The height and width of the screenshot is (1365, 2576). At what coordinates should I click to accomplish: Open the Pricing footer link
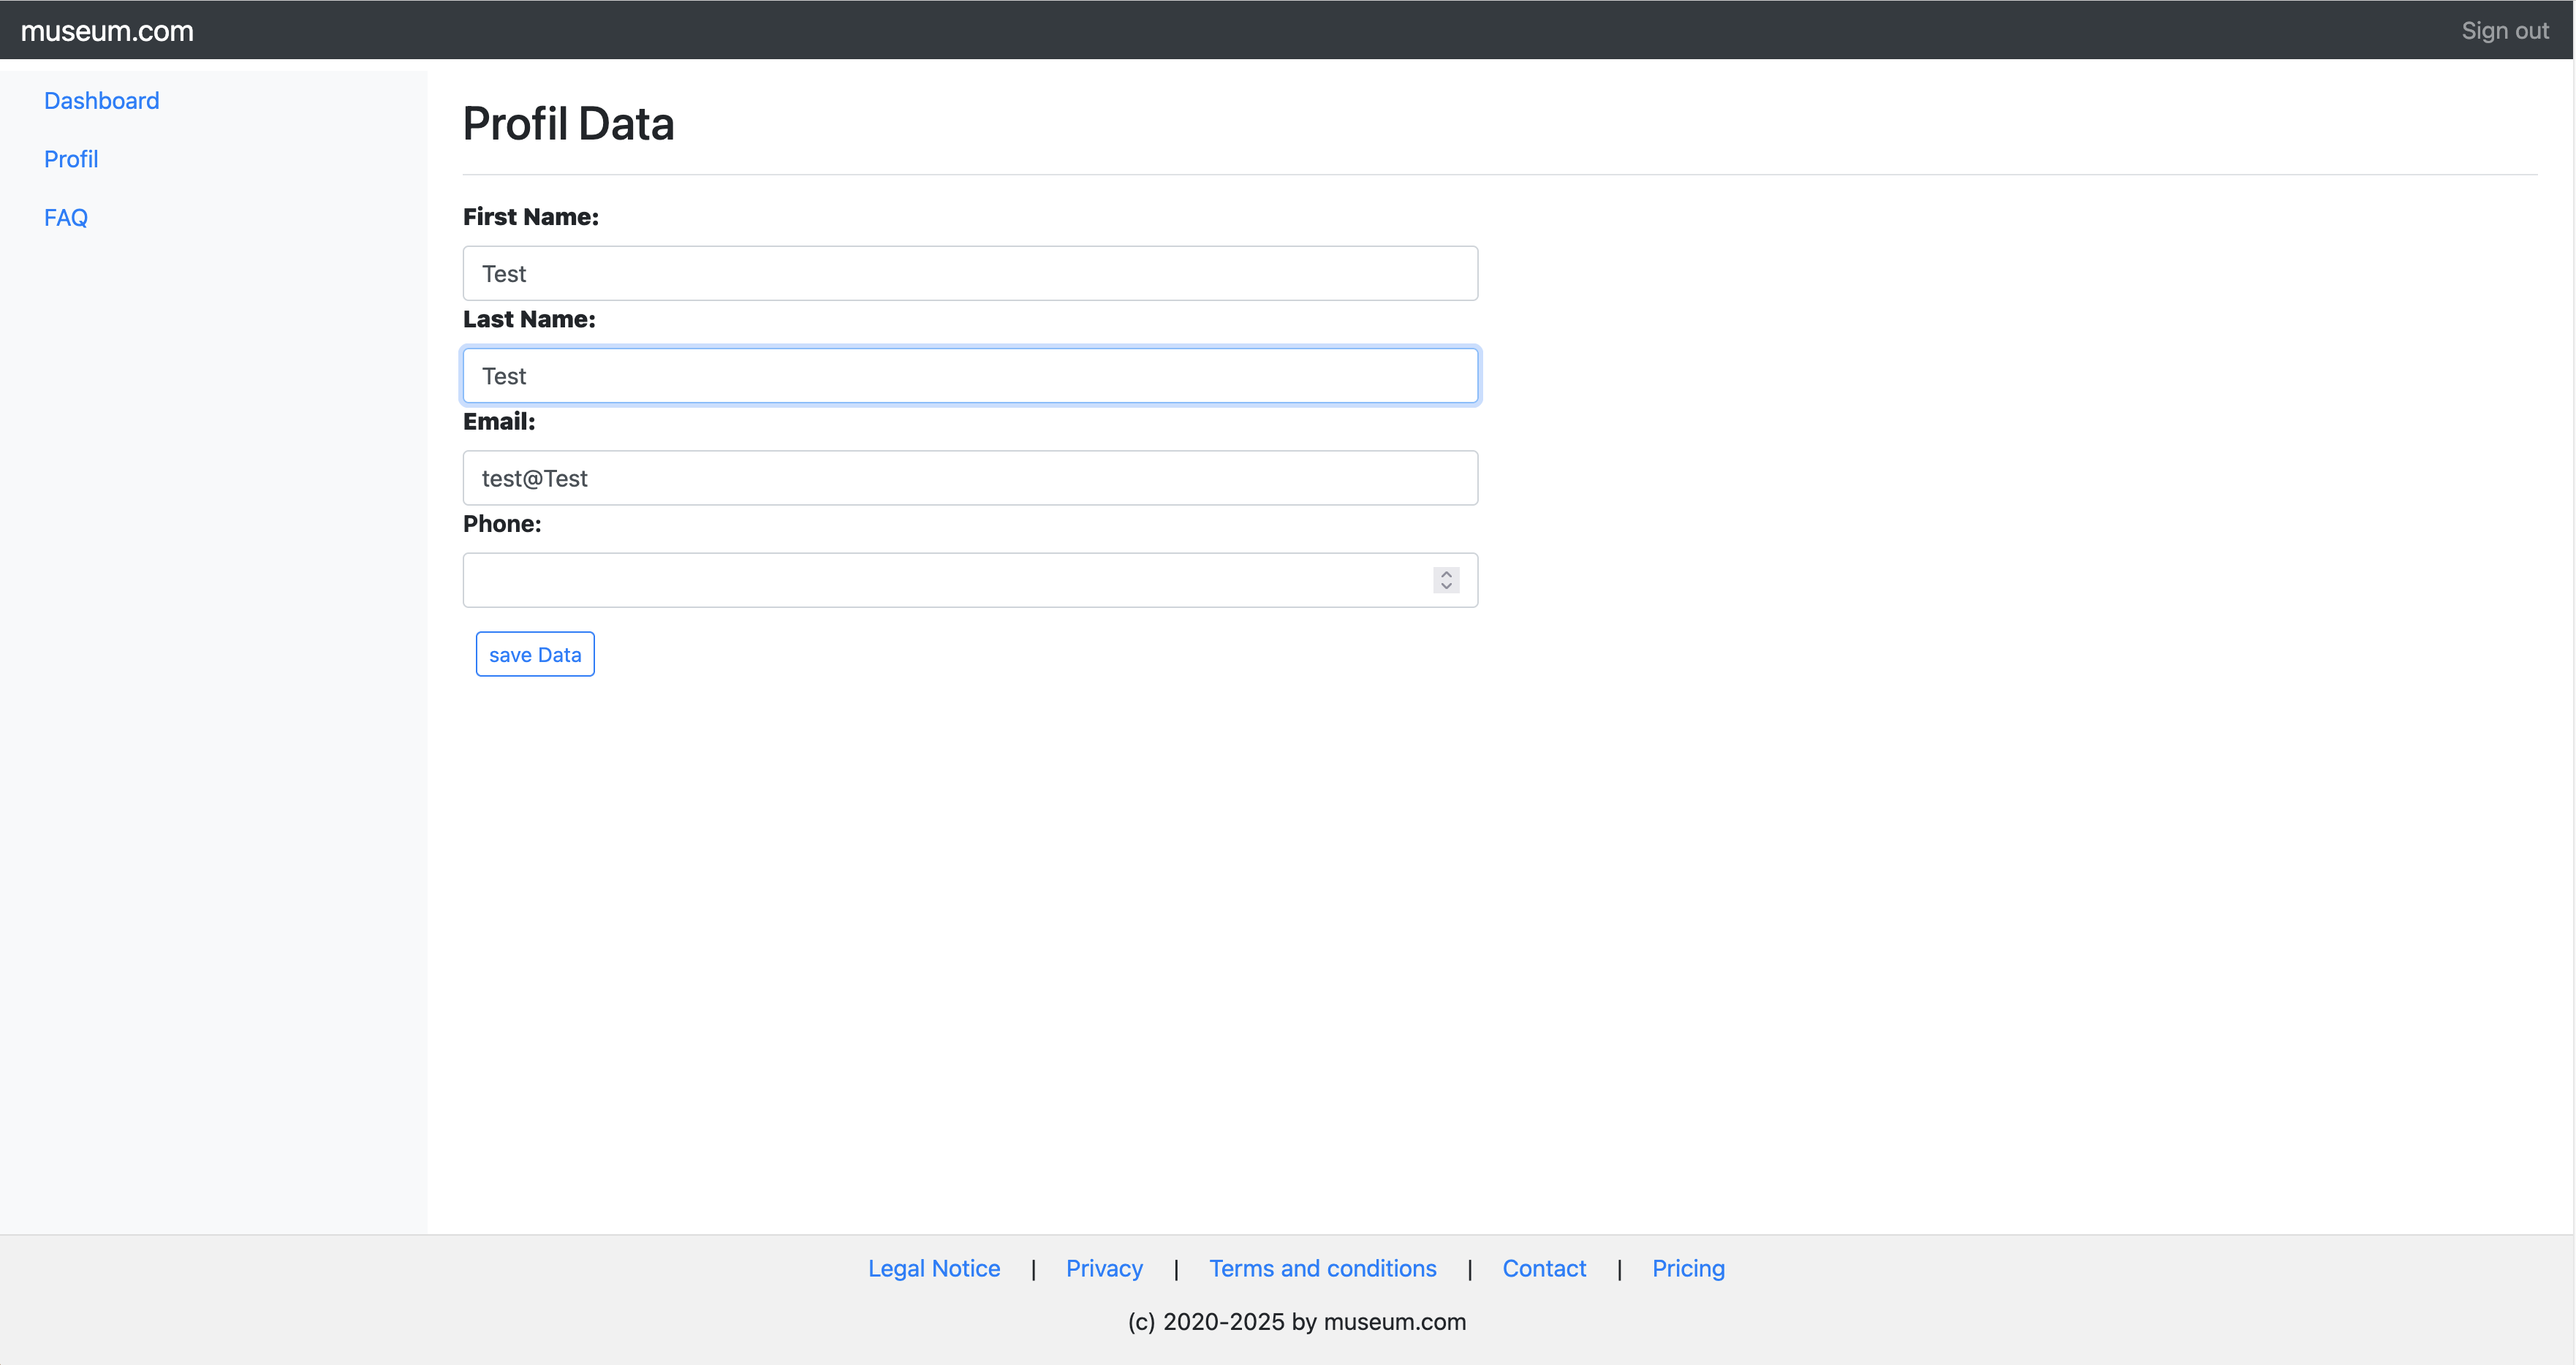[1687, 1268]
